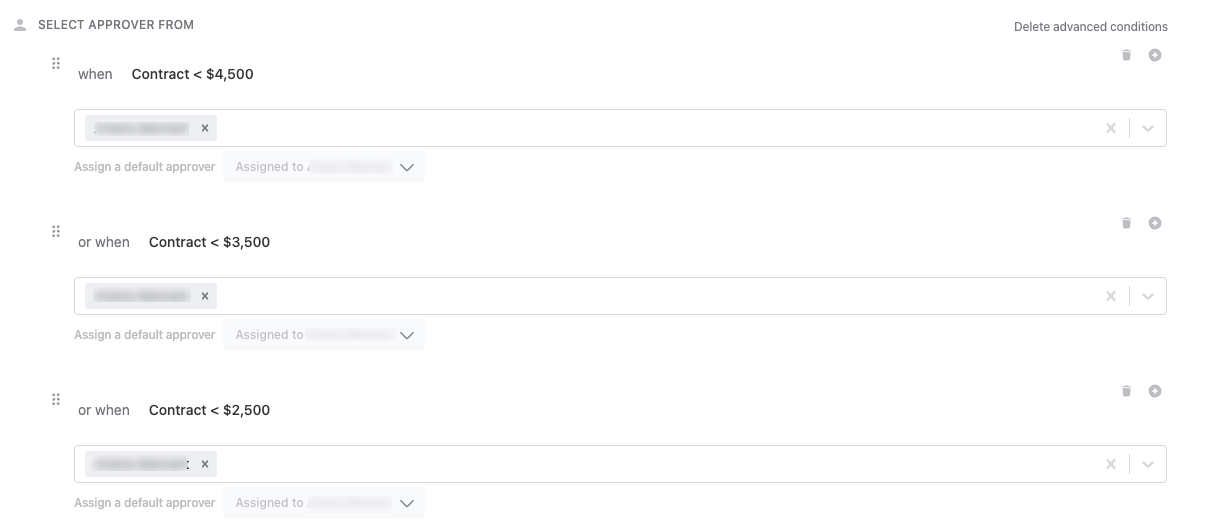This screenshot has height=524, width=1206.
Task: Open default approver dropdown under $4,500 condition
Action: coord(324,167)
